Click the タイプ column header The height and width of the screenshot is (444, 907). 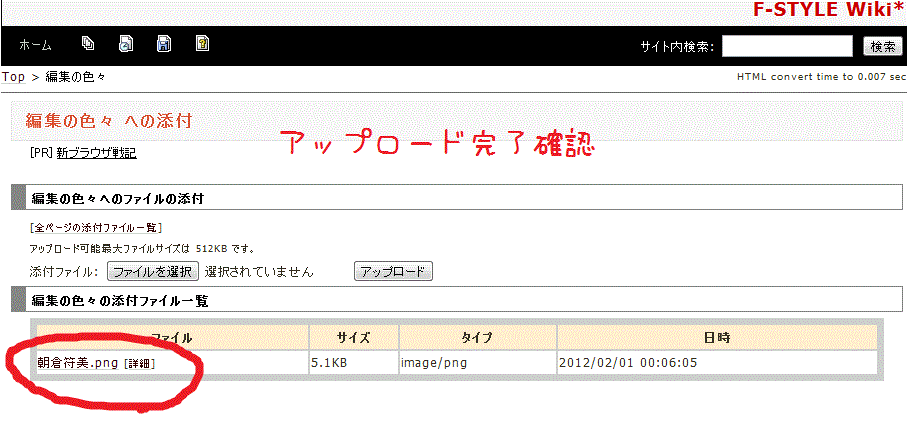point(477,338)
